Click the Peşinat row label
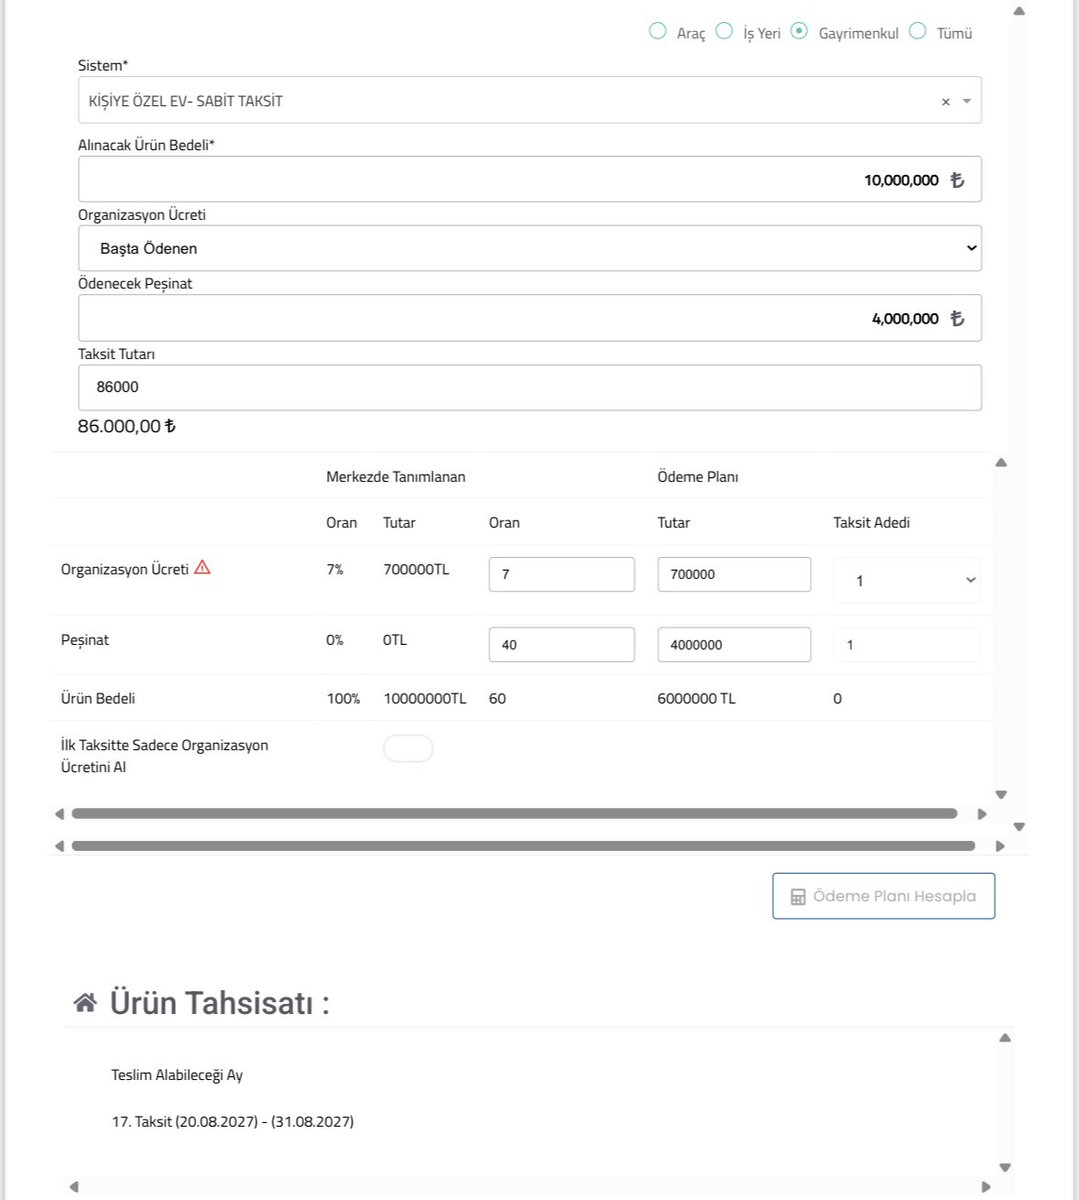Screen dimensions: 1079x1200 85,640
